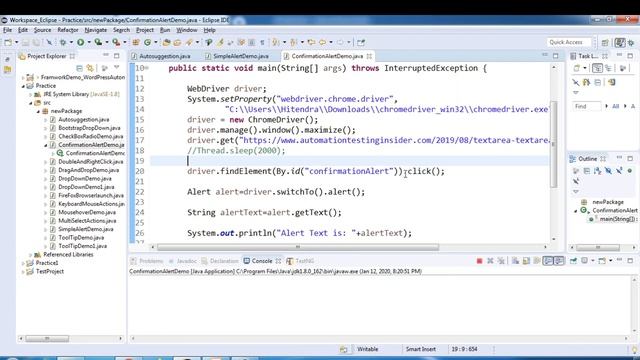
Task: Click the Project Explorer horizontal scrollbar
Action: tap(47, 338)
